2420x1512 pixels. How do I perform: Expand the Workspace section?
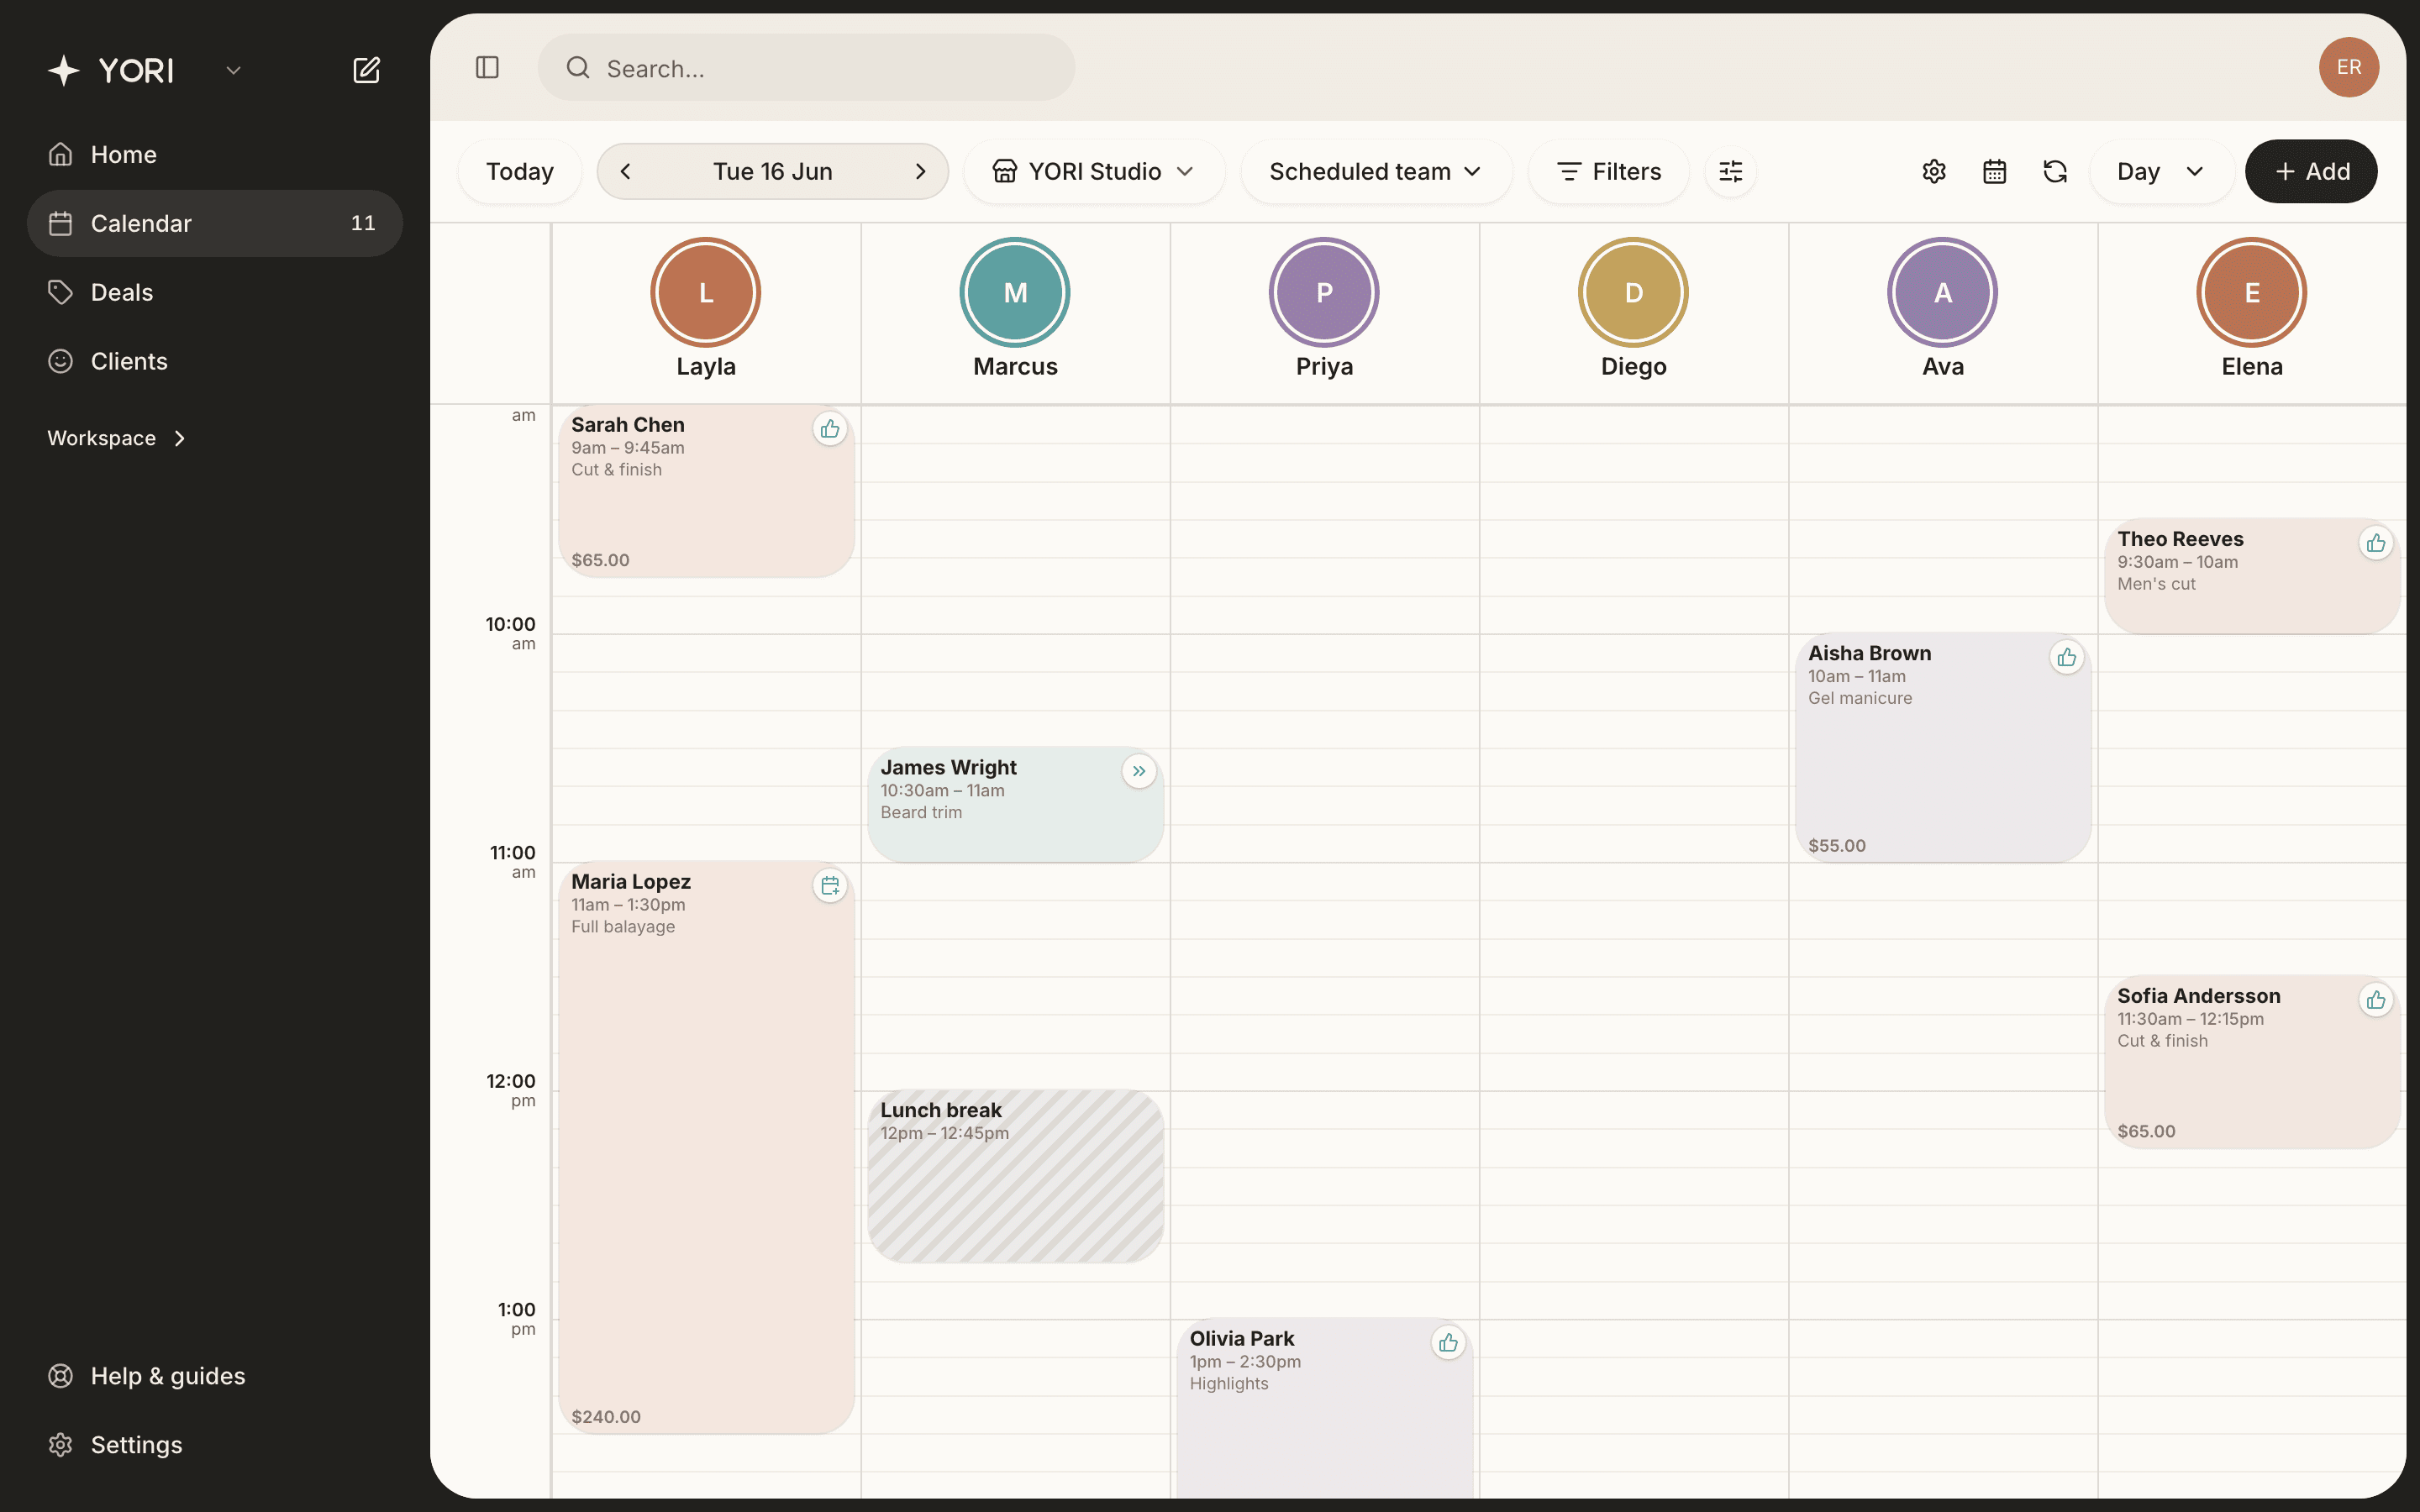[117, 438]
